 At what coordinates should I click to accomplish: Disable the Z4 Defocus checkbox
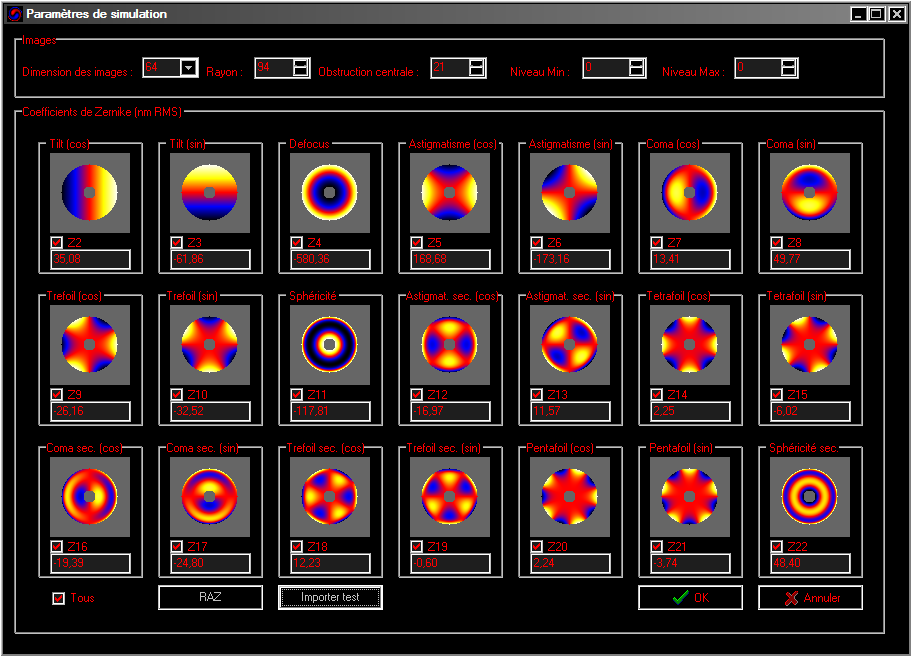[x=297, y=242]
